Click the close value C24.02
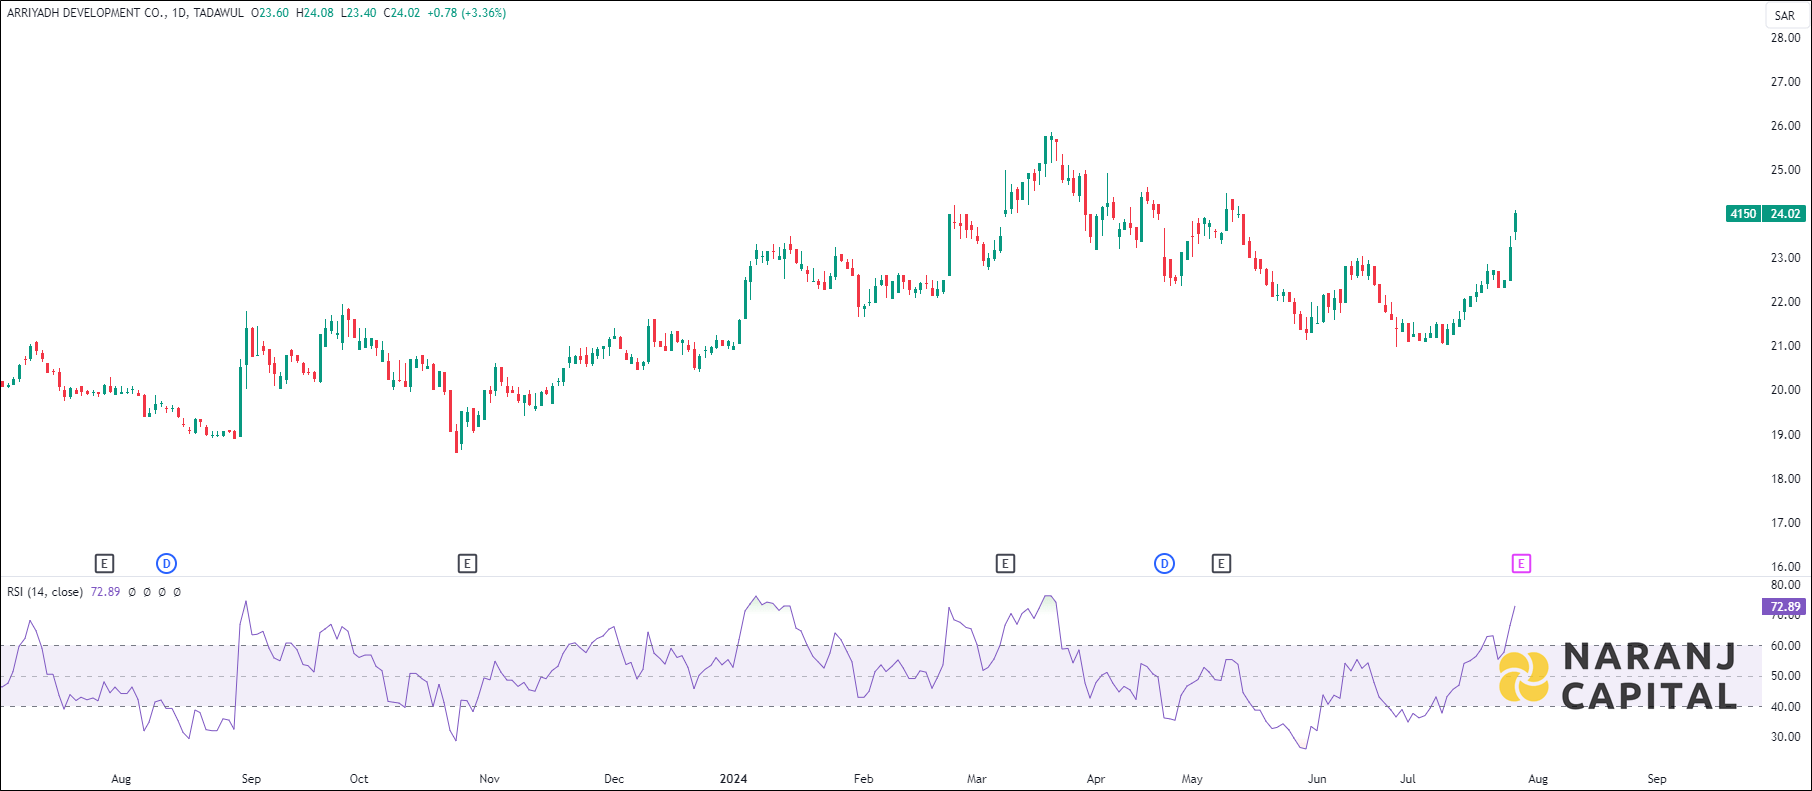 coord(402,13)
